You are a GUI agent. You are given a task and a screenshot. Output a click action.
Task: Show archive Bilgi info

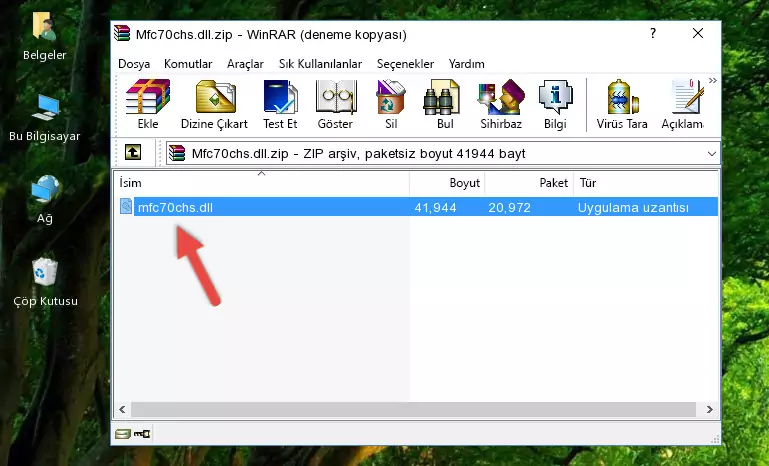[x=555, y=104]
